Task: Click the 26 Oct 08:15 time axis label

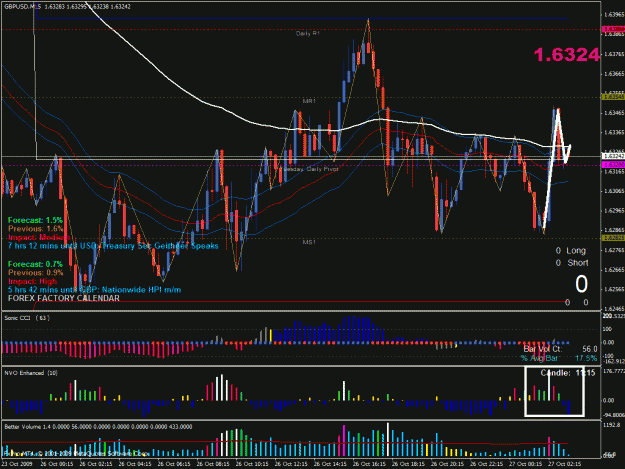Action: (213, 464)
